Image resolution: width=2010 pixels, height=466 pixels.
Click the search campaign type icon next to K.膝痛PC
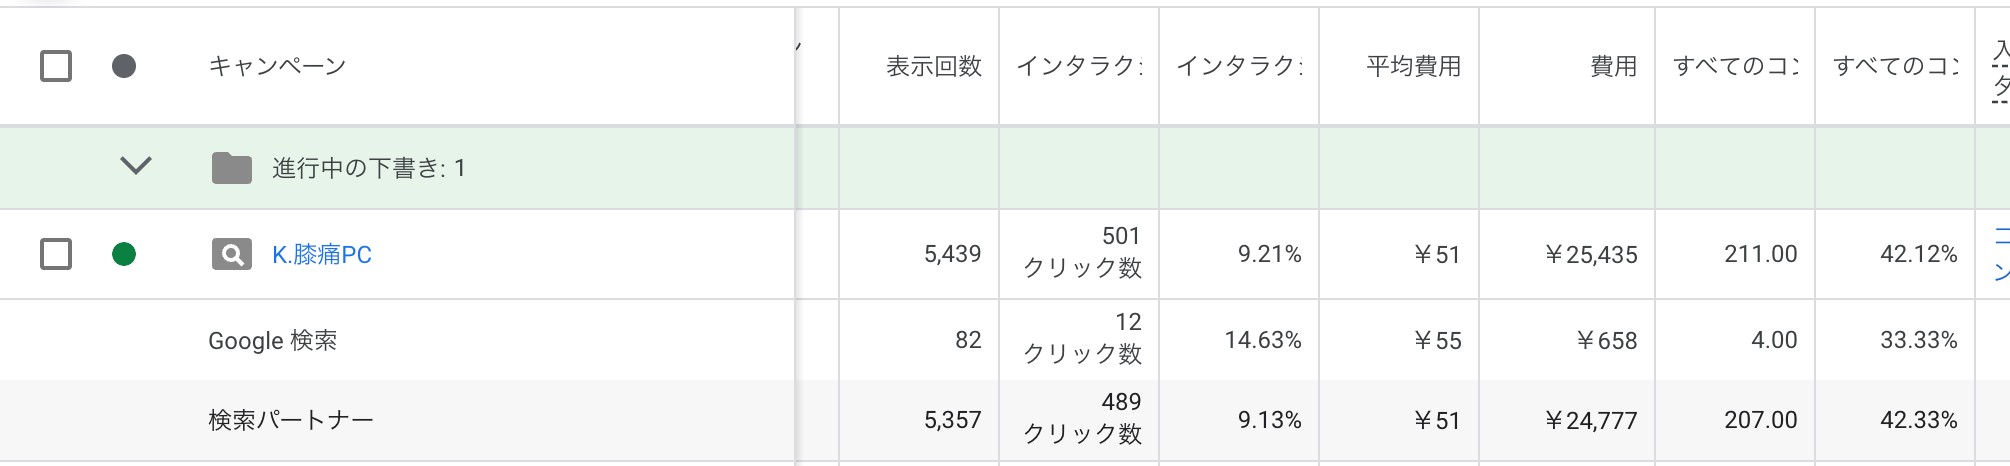[231, 255]
